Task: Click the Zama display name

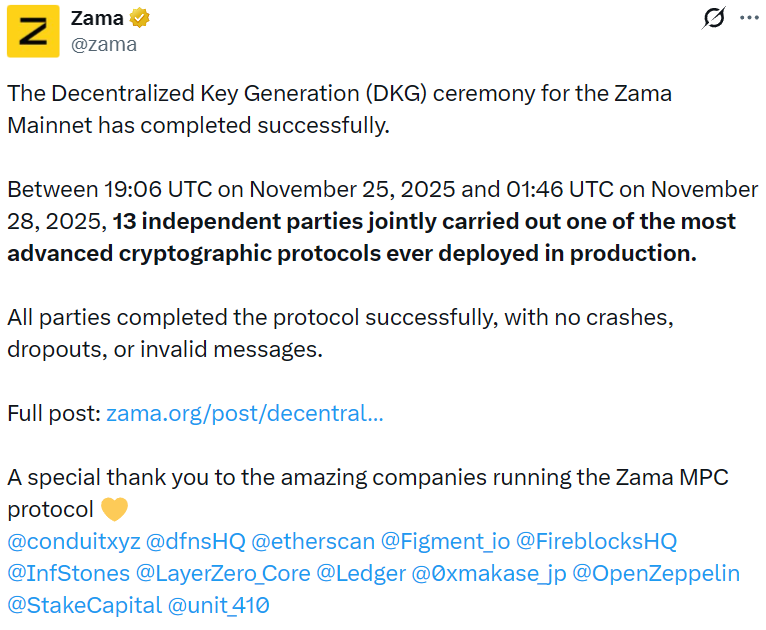Action: [x=98, y=18]
